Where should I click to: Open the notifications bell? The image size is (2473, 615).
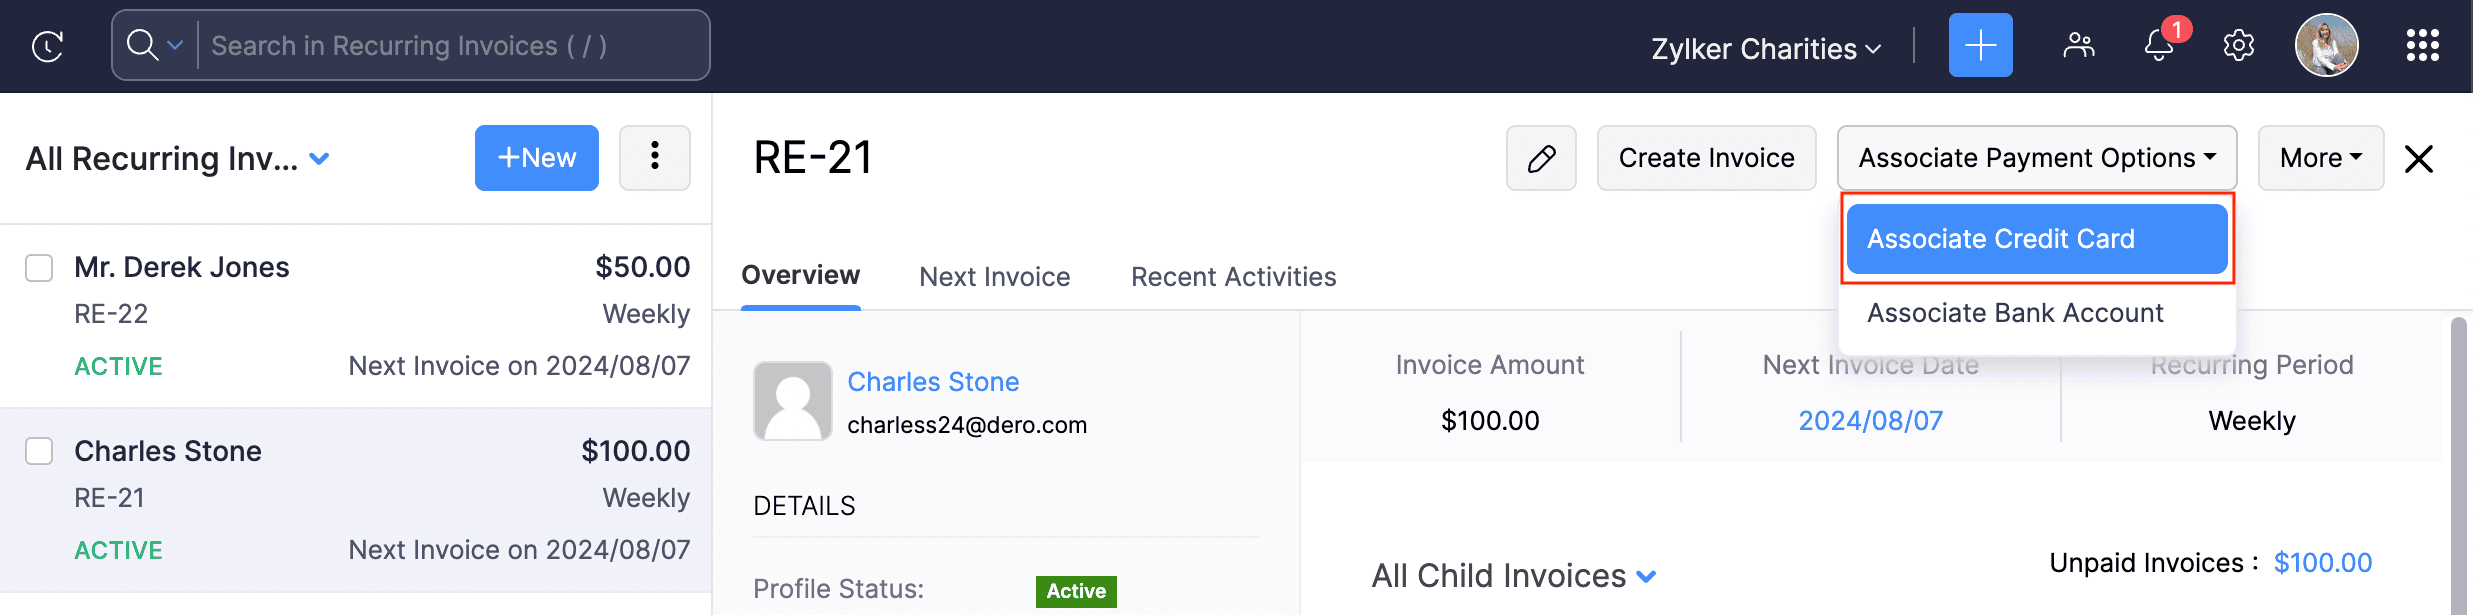pyautogui.click(x=2159, y=46)
